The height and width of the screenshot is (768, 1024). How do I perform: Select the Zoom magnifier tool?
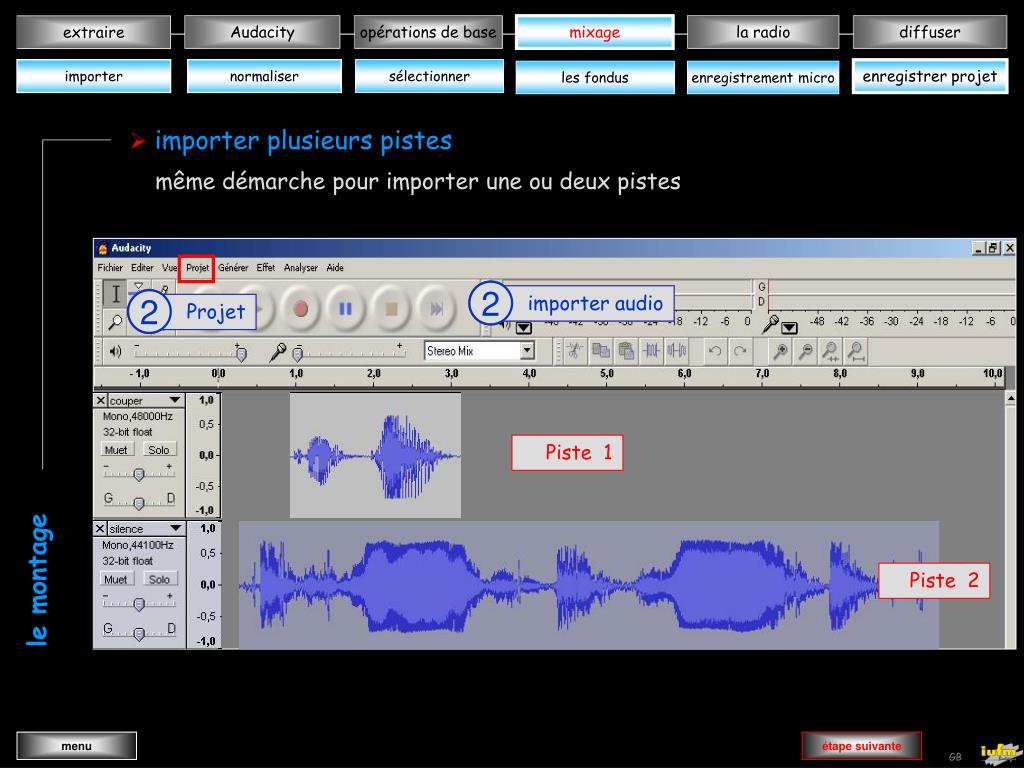pos(116,321)
